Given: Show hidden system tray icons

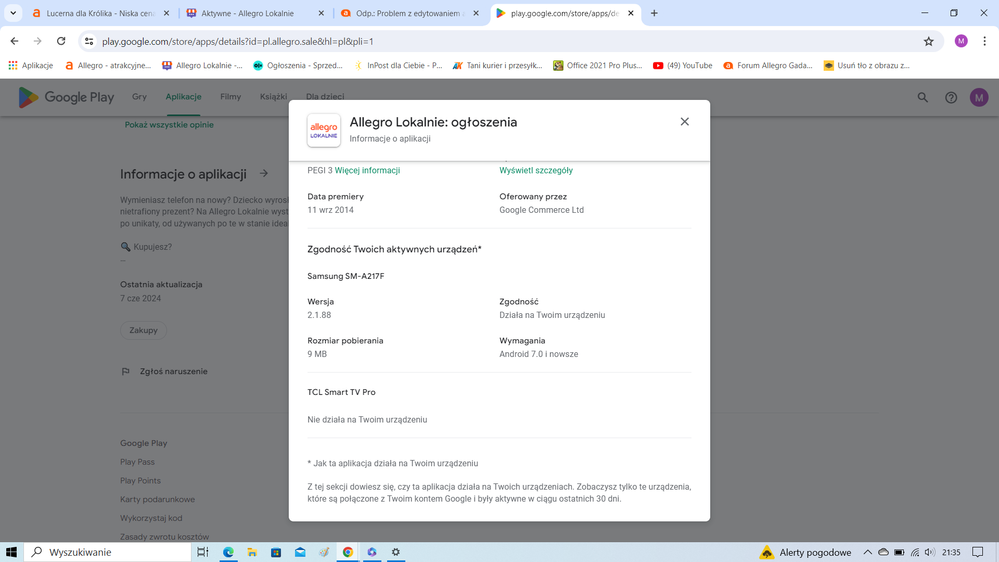Looking at the screenshot, I should pyautogui.click(x=867, y=552).
